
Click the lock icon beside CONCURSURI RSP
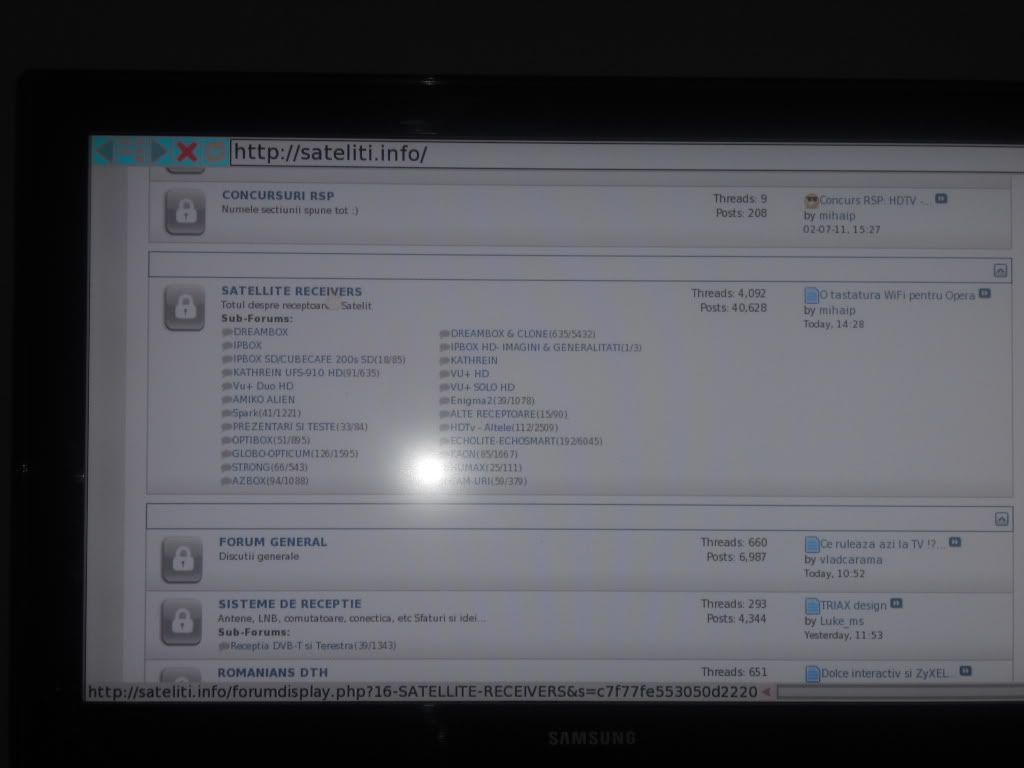tap(185, 212)
